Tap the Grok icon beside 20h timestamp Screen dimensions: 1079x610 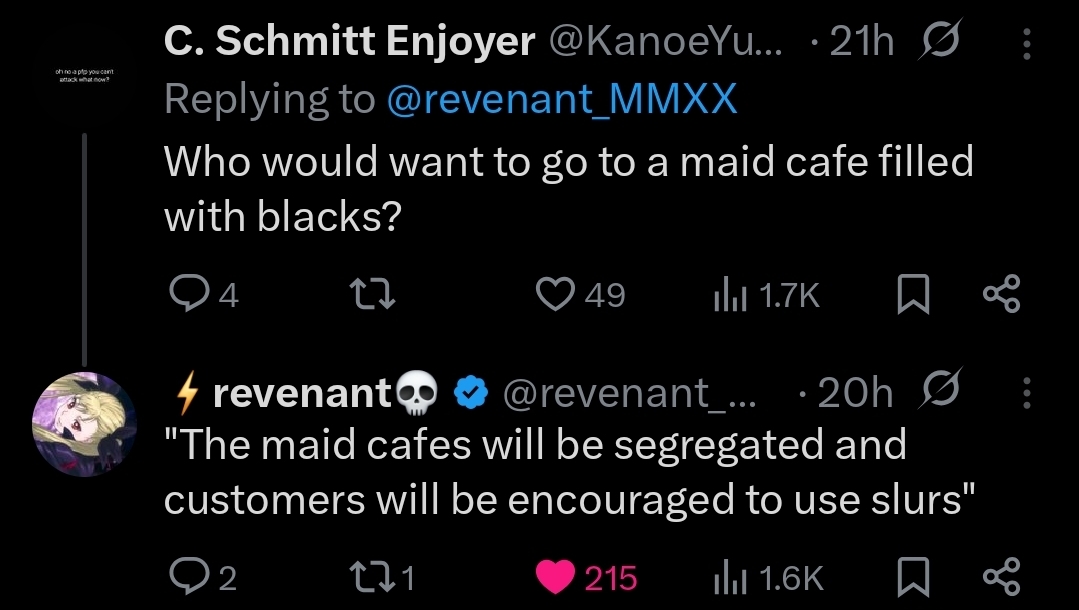click(x=939, y=390)
